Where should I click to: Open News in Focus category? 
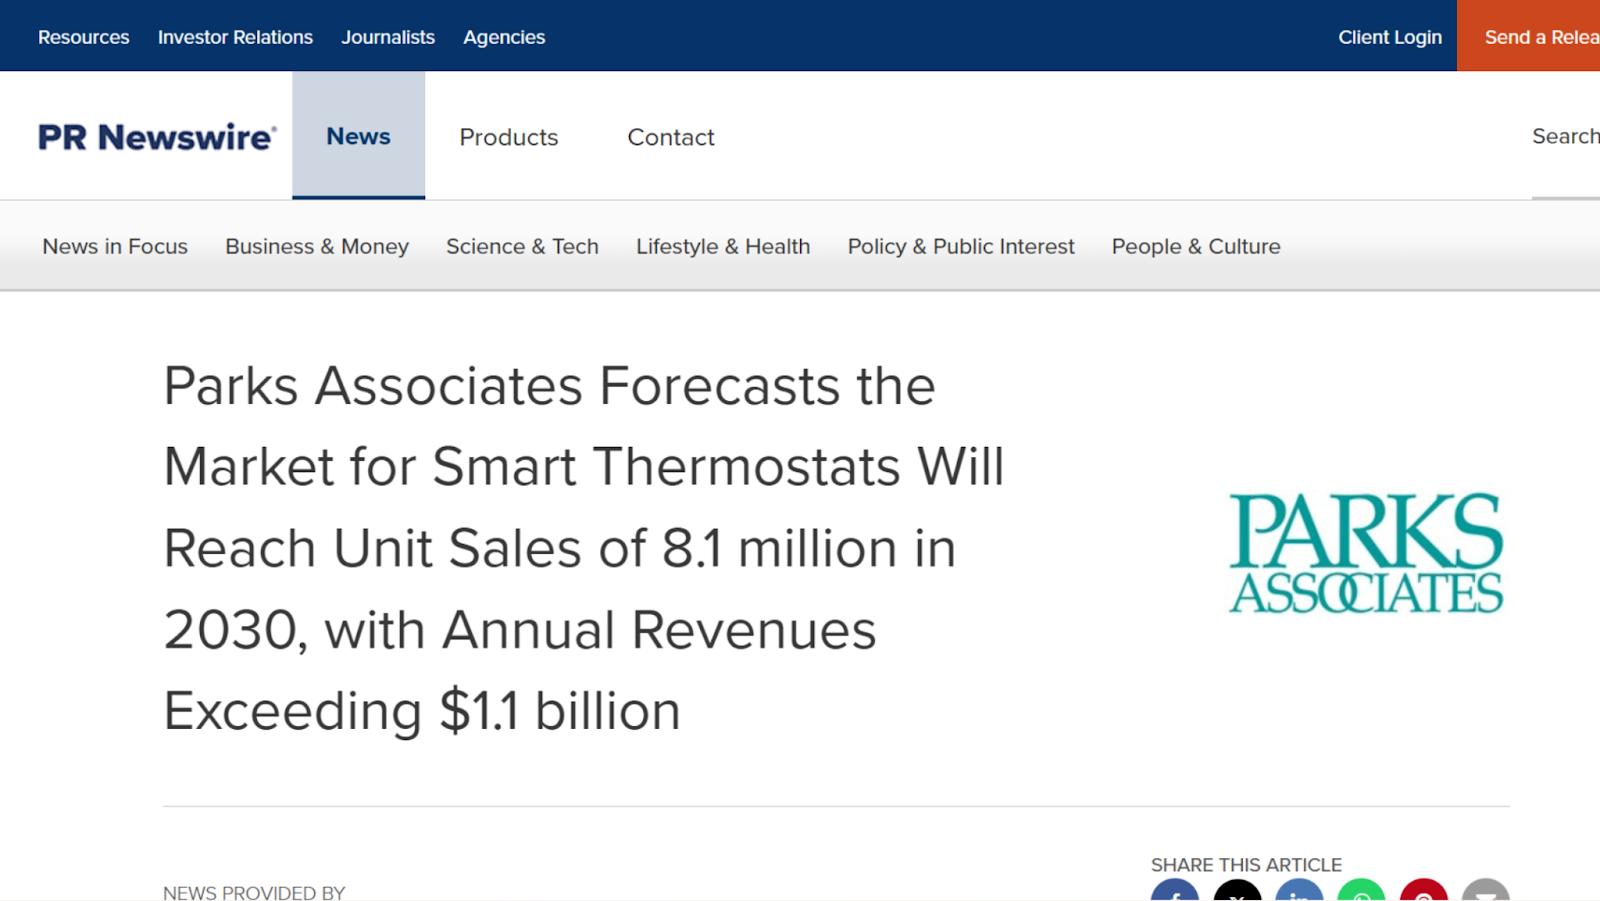coord(115,246)
